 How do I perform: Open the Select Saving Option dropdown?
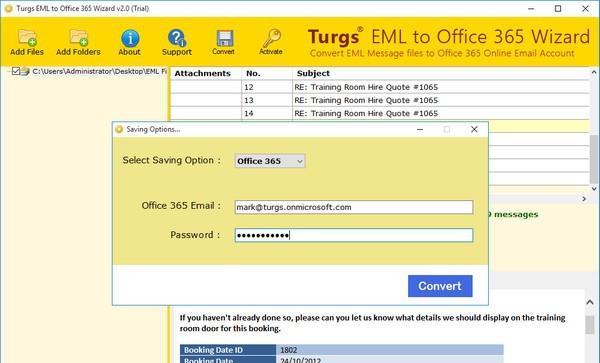[270, 161]
